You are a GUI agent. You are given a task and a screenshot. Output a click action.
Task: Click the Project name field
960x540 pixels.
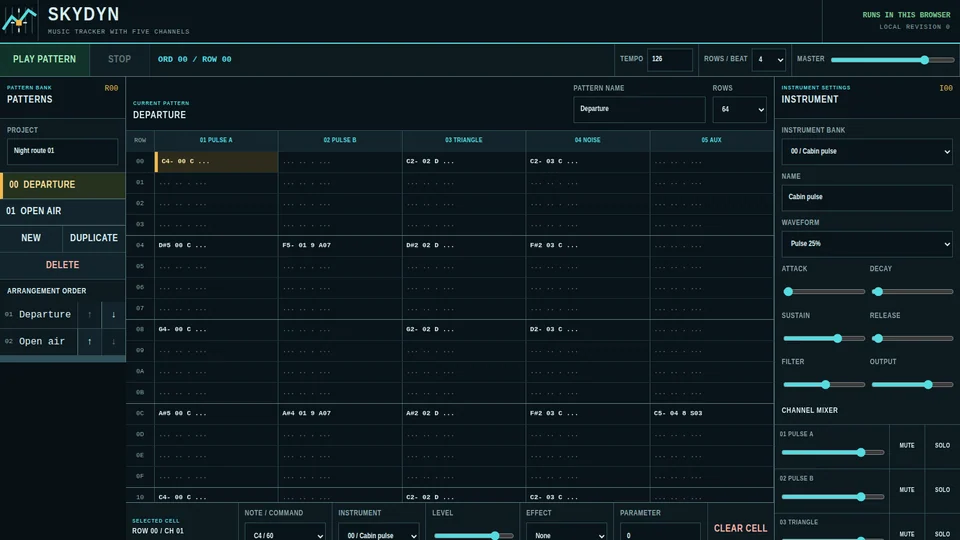pyautogui.click(x=62, y=151)
